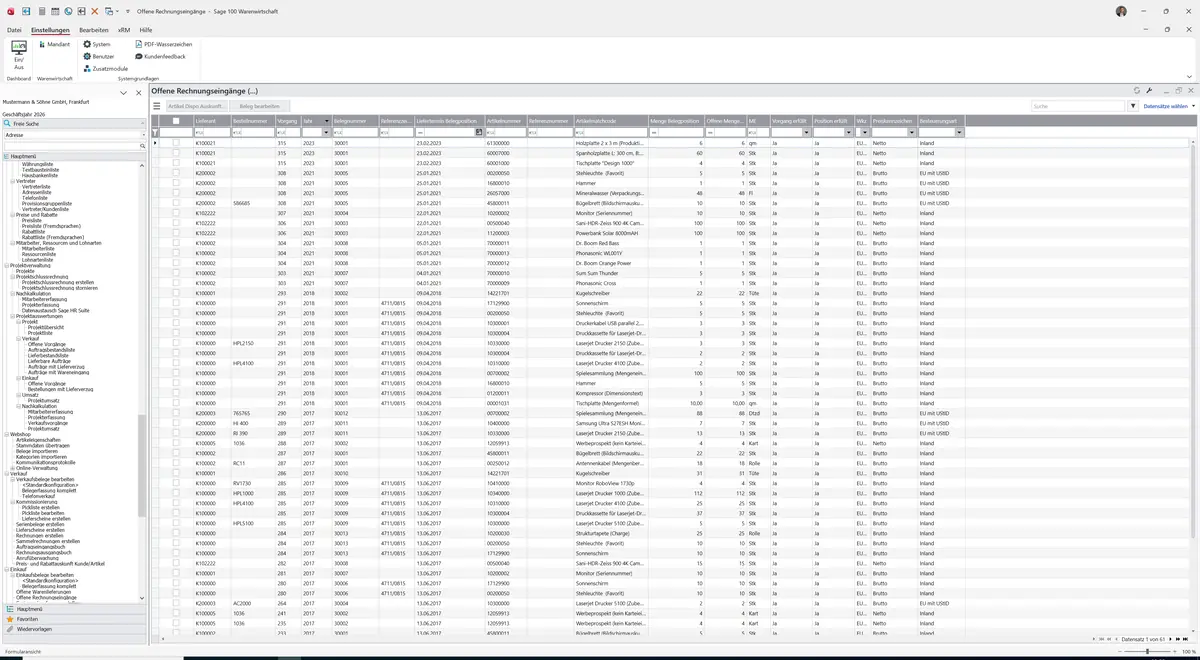The image size is (1200, 660).
Task: Check the row for Dr. Boom Red Bass
Action: point(176,243)
